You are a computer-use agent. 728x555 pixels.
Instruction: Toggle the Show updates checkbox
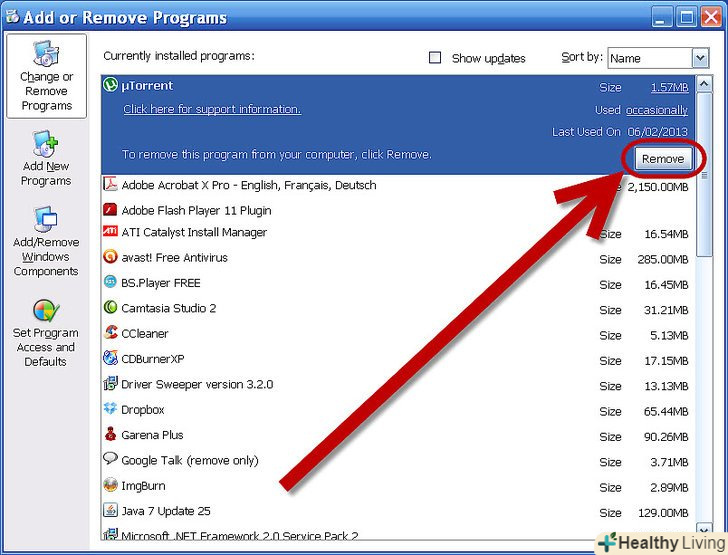point(435,58)
